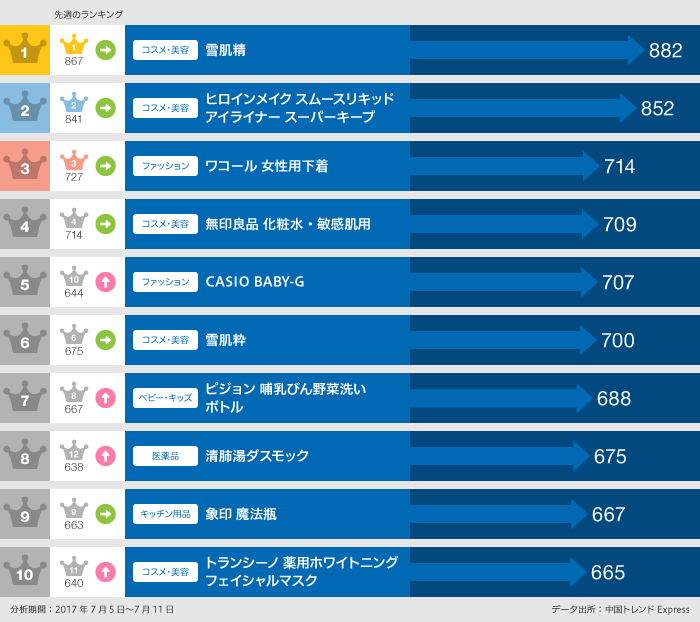Click the green arrow beside 象印 魔法瓶
The image size is (700, 622).
point(105,514)
